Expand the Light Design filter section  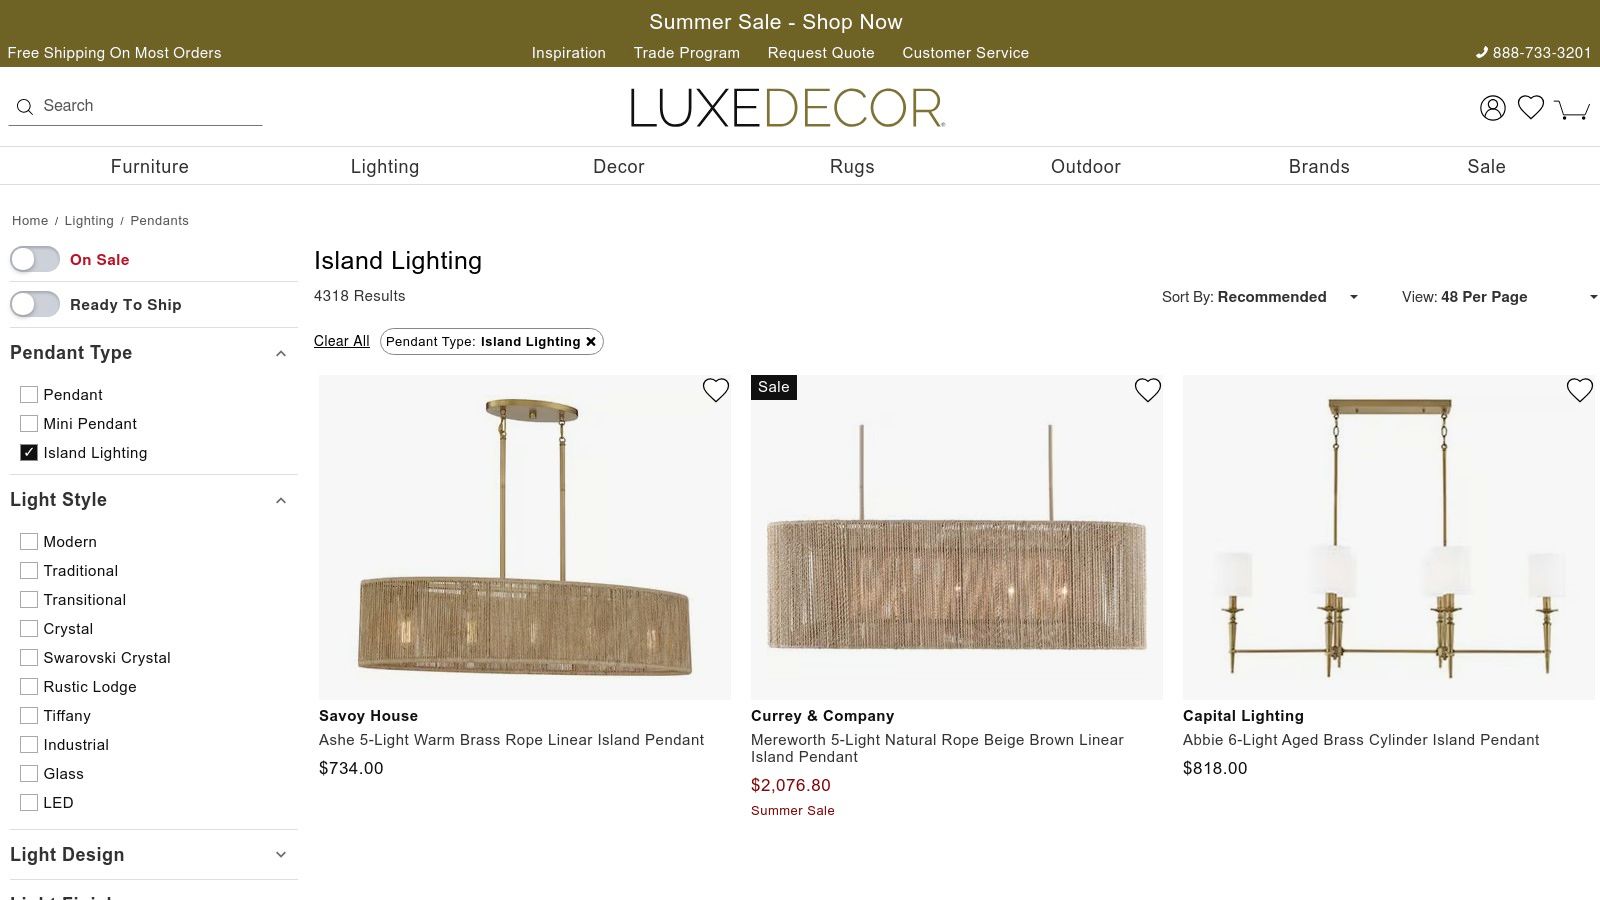click(281, 855)
